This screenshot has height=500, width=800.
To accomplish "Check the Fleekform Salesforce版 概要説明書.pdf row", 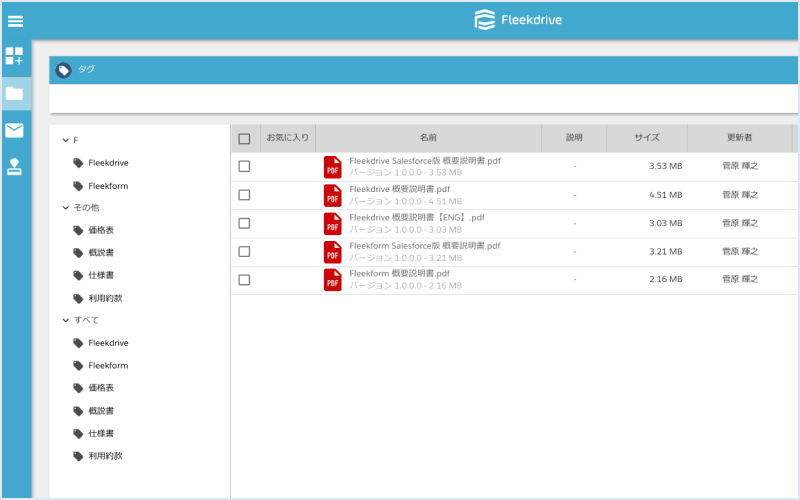I will pyautogui.click(x=244, y=252).
